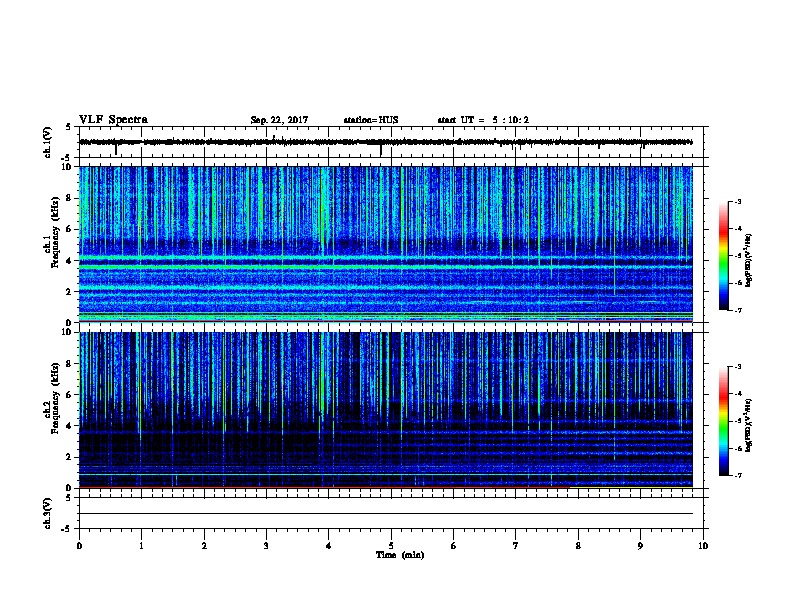Screen dimensions: 792x612
Task: Click the 'start UT = 5:10:2' label
Action: (483, 120)
